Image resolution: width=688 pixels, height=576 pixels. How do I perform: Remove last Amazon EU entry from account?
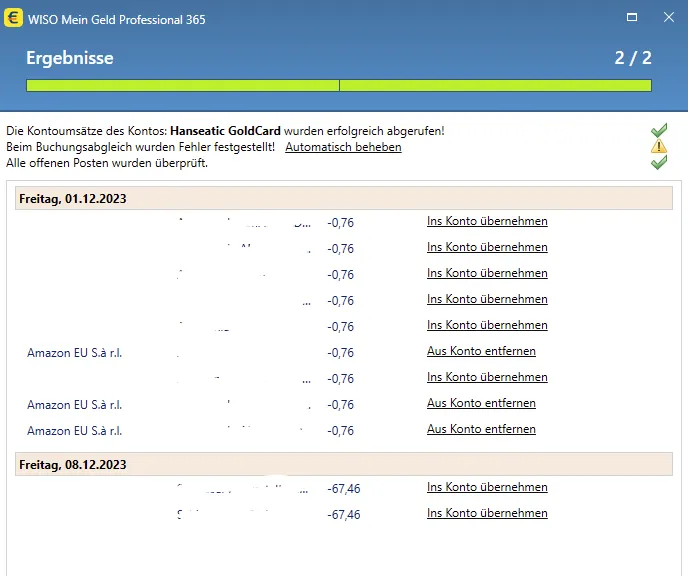point(481,429)
